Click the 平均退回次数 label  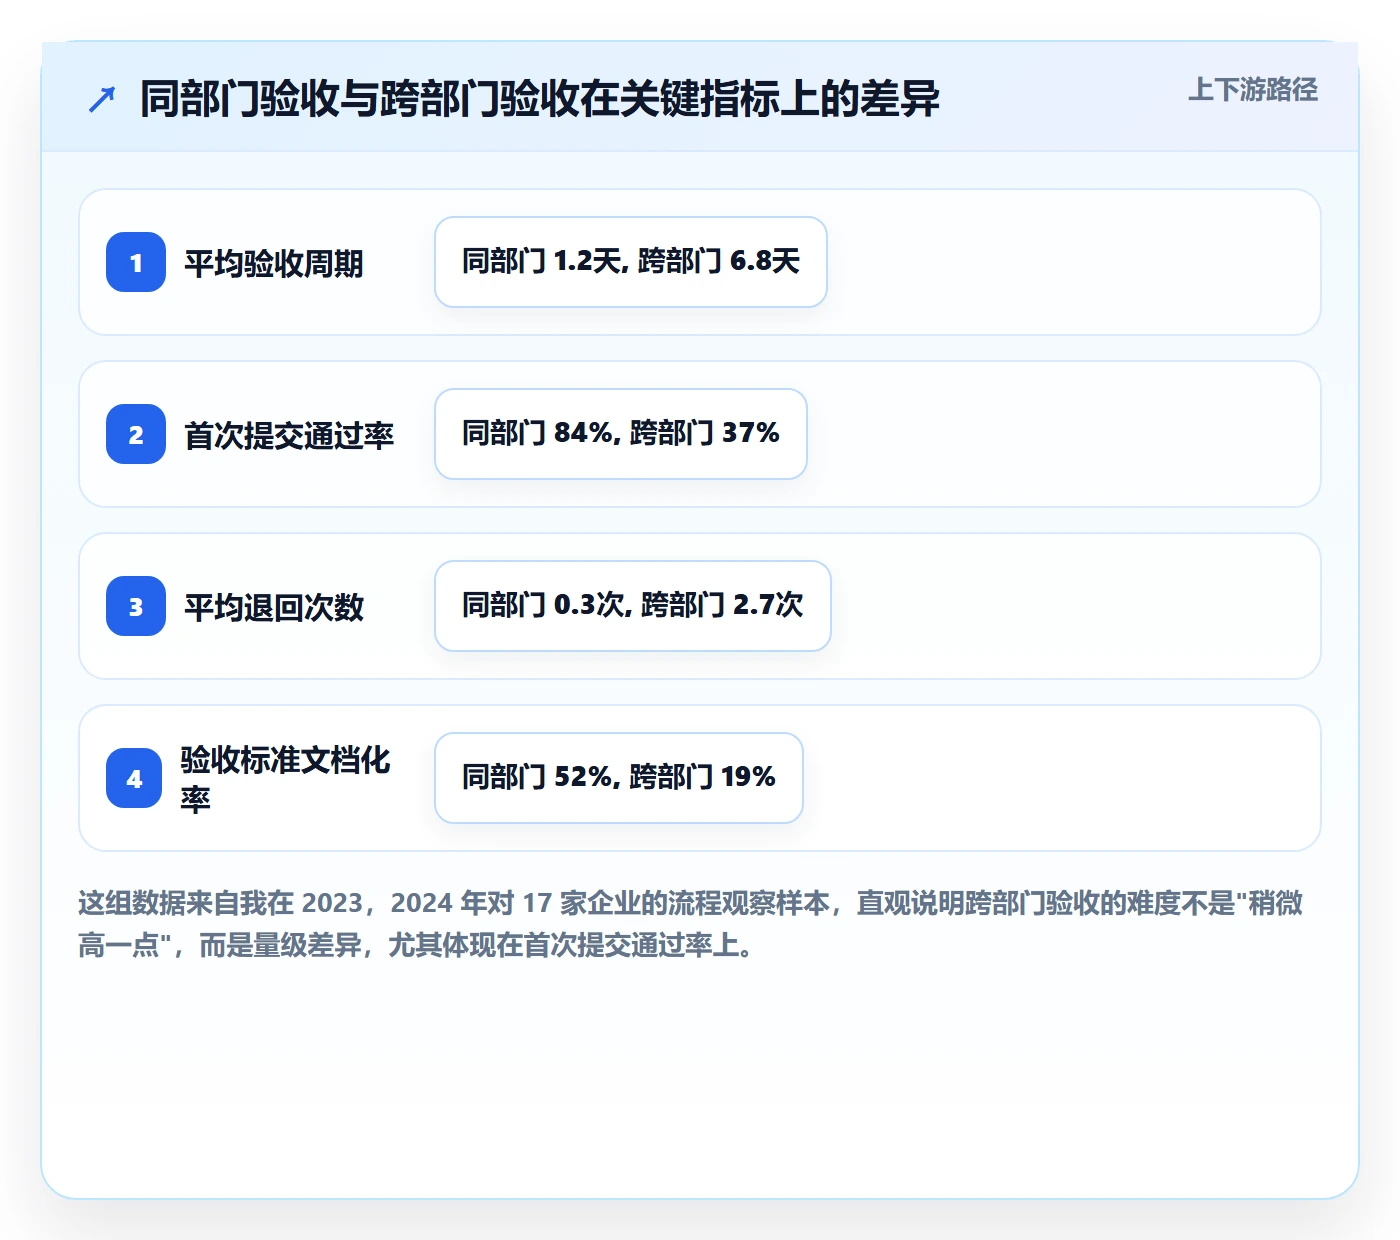[x=274, y=608]
